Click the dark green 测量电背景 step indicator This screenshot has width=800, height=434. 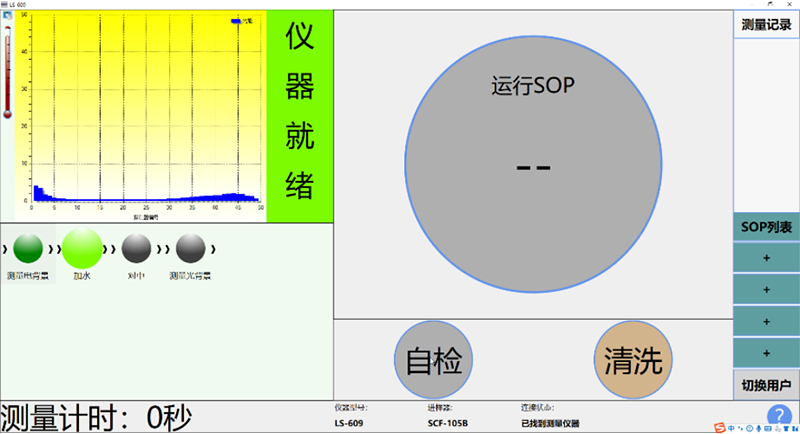click(x=28, y=248)
